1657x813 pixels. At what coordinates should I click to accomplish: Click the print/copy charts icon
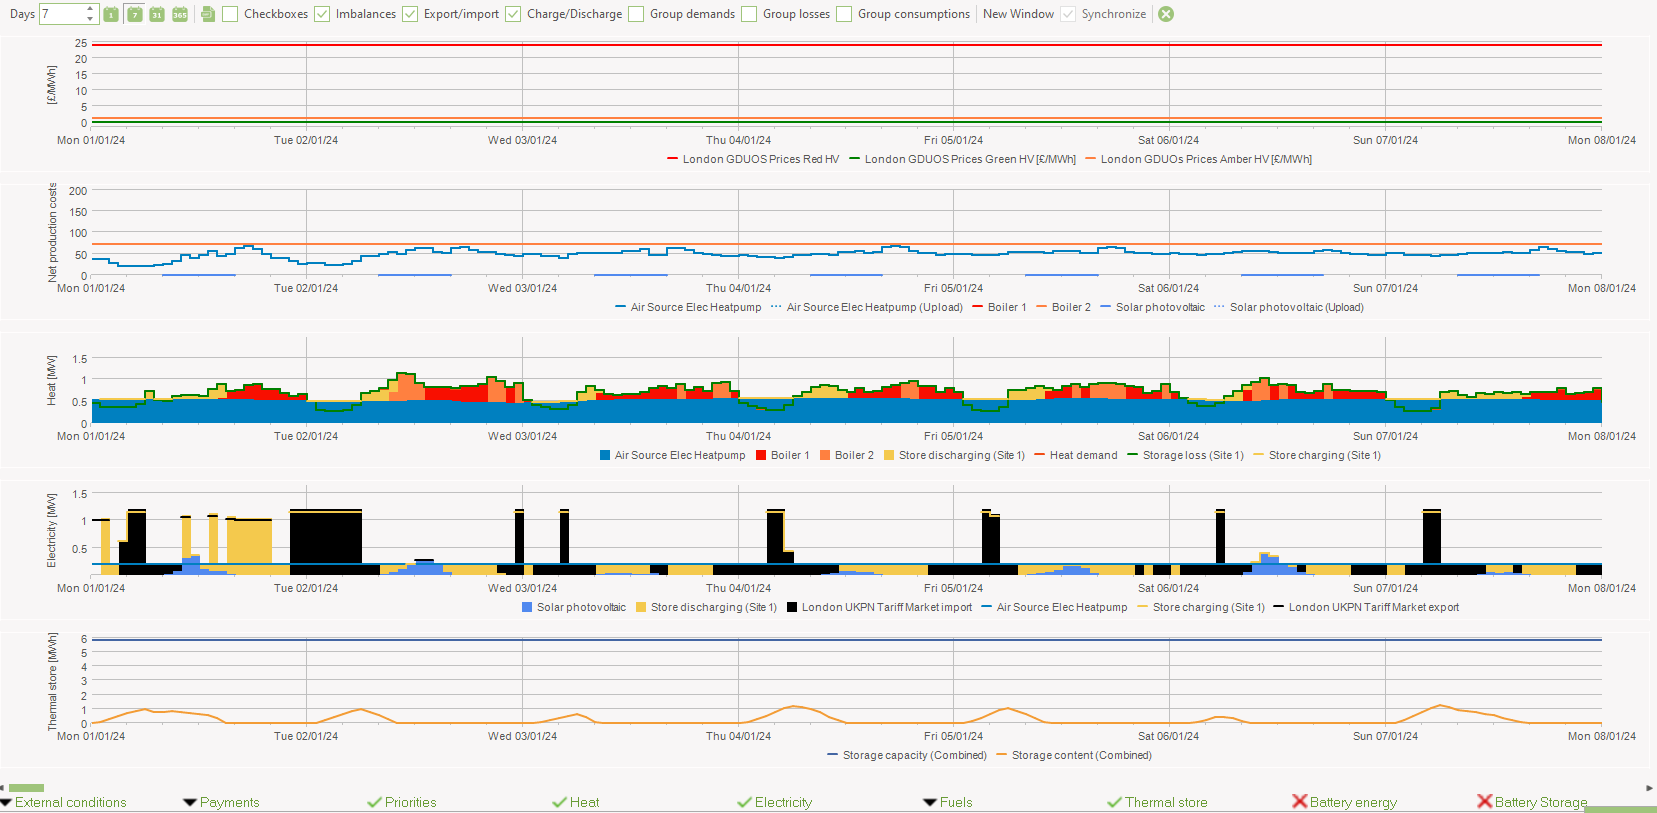(208, 14)
